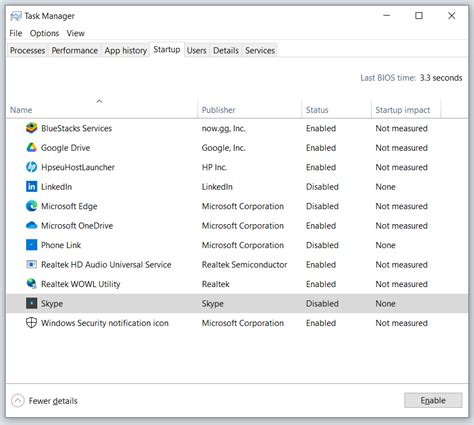Switch to the Users tab

(196, 50)
